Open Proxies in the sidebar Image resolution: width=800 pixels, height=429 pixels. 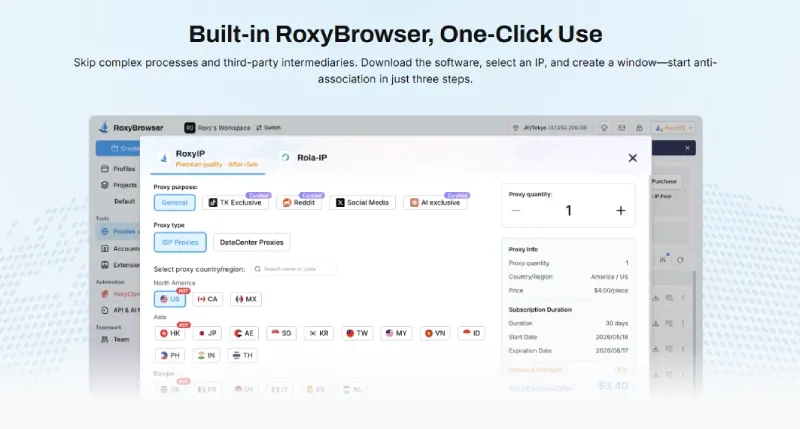(119, 232)
